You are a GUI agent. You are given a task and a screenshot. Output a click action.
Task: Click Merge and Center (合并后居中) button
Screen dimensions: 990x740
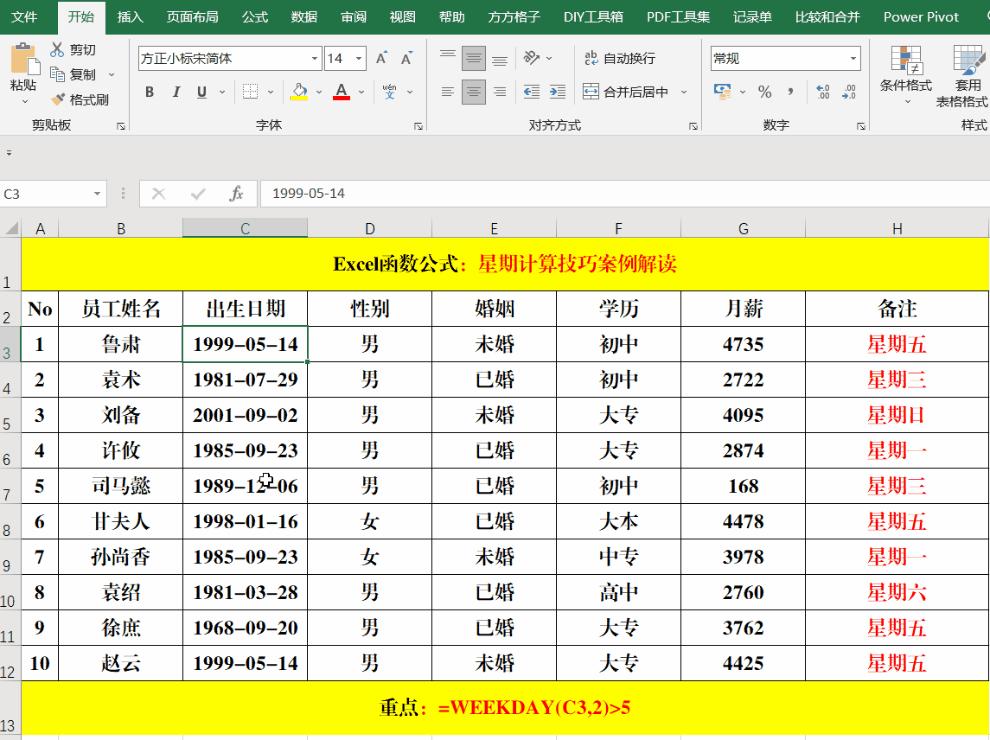(626, 92)
